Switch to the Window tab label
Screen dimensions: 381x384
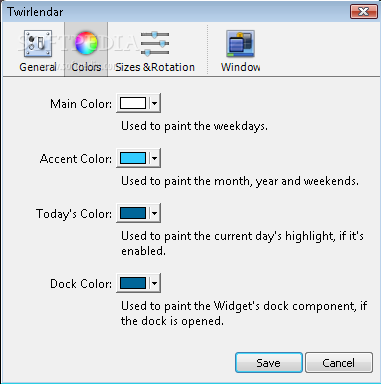click(x=240, y=67)
